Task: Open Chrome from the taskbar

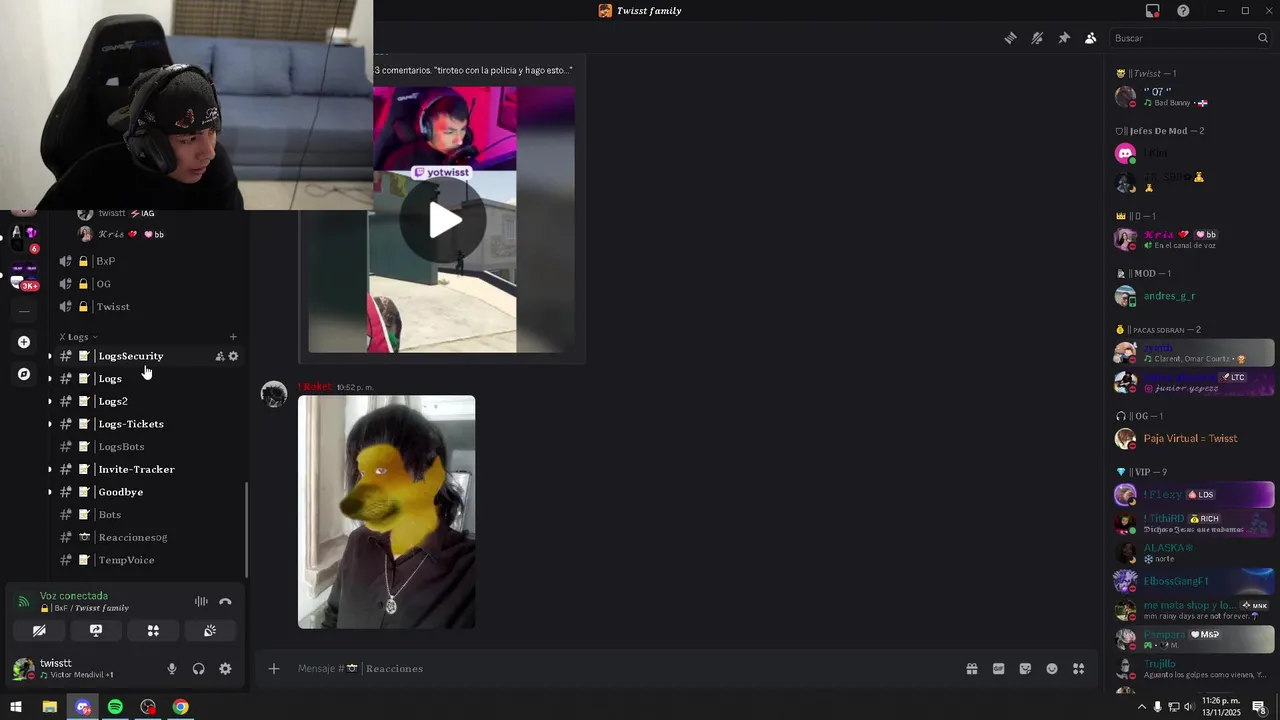Action: pyautogui.click(x=180, y=707)
